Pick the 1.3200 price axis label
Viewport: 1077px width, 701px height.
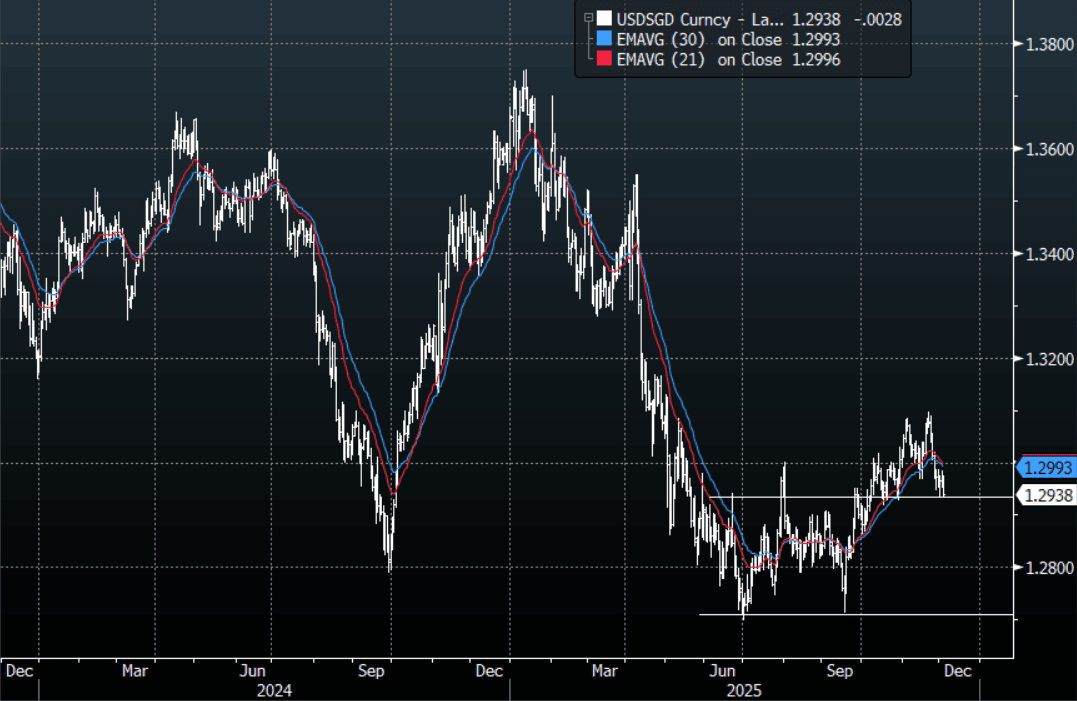(1043, 359)
